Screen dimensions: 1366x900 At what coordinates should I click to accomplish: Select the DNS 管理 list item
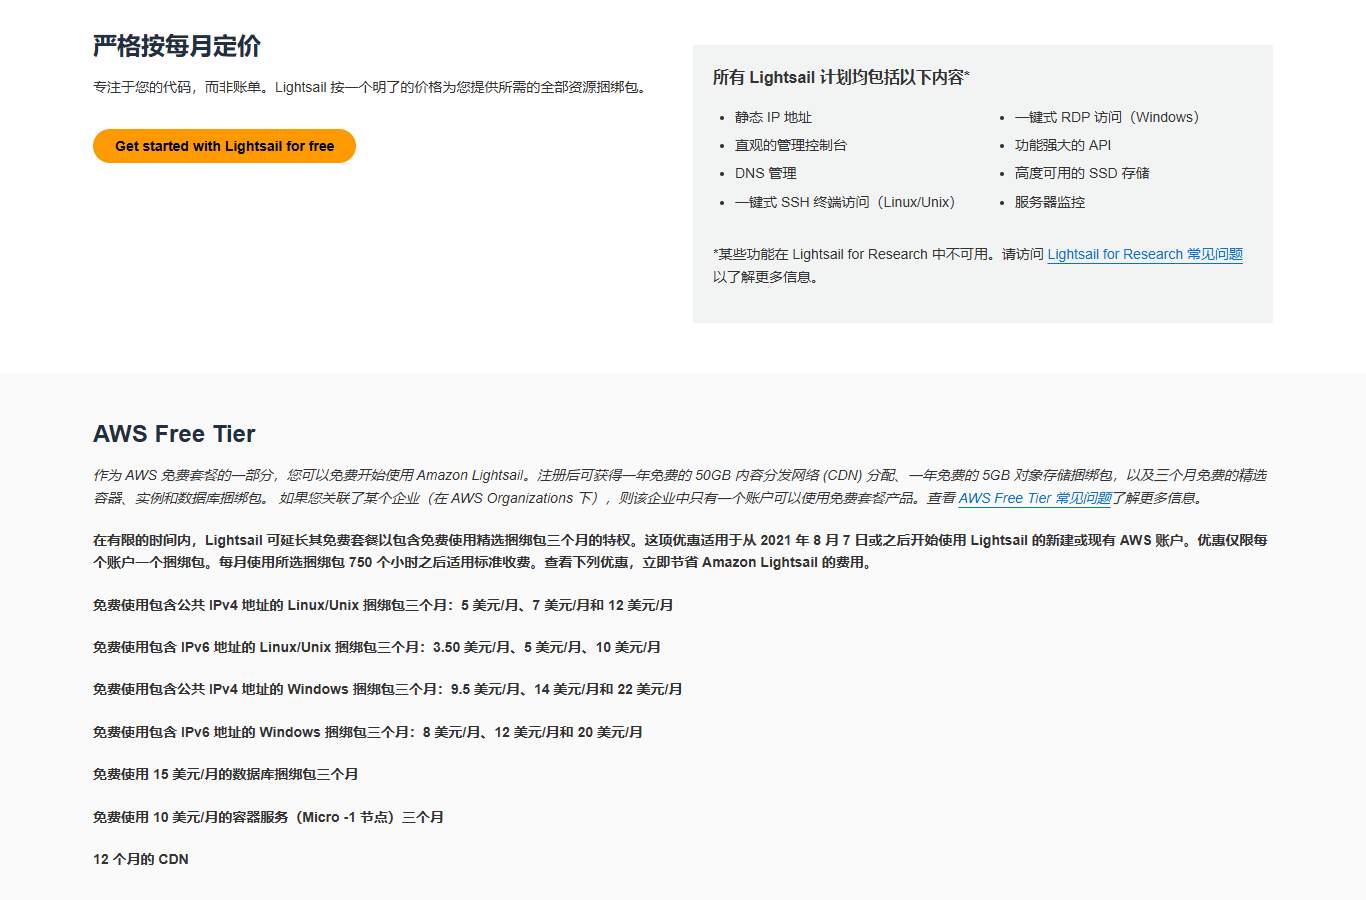(x=766, y=173)
